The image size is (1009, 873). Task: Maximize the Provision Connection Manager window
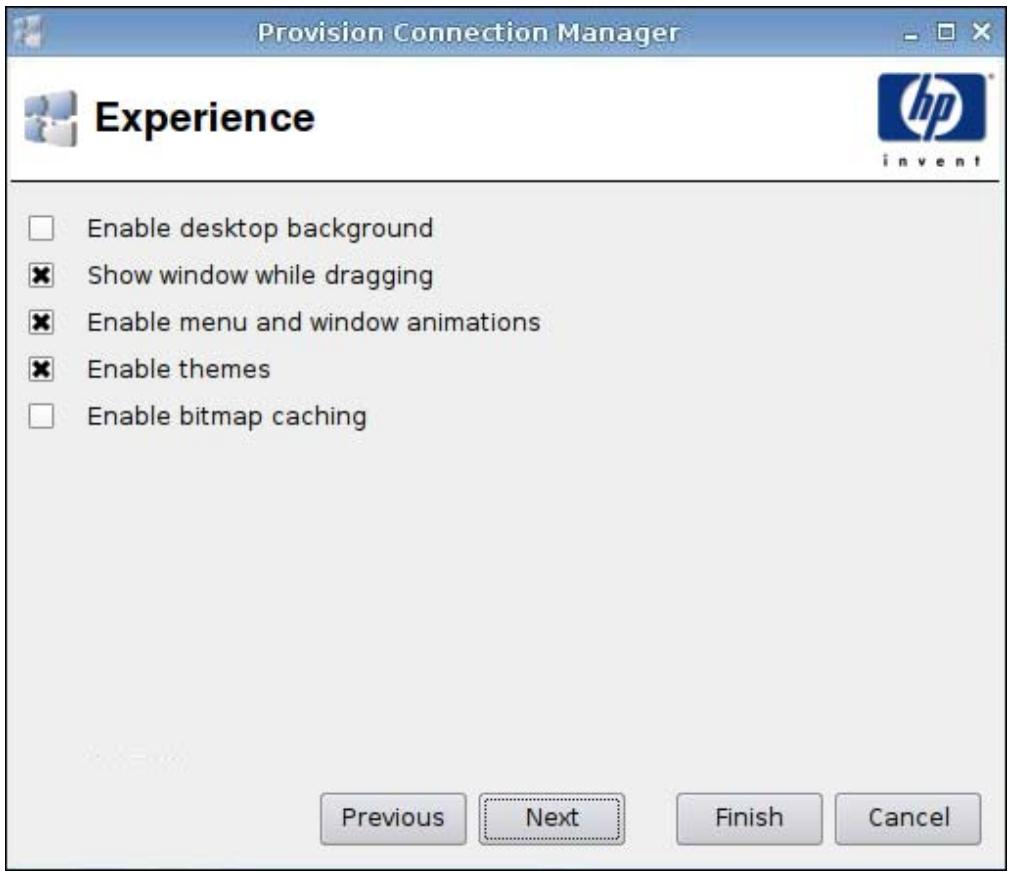[945, 32]
